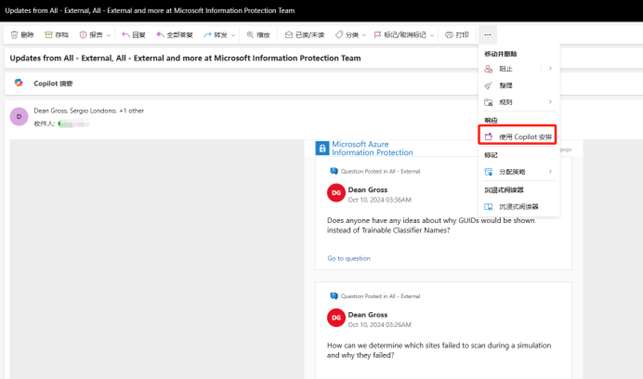Click the 'Oct 10, 2024 03:36AM' timestamp
The image size is (643, 379).
point(380,200)
